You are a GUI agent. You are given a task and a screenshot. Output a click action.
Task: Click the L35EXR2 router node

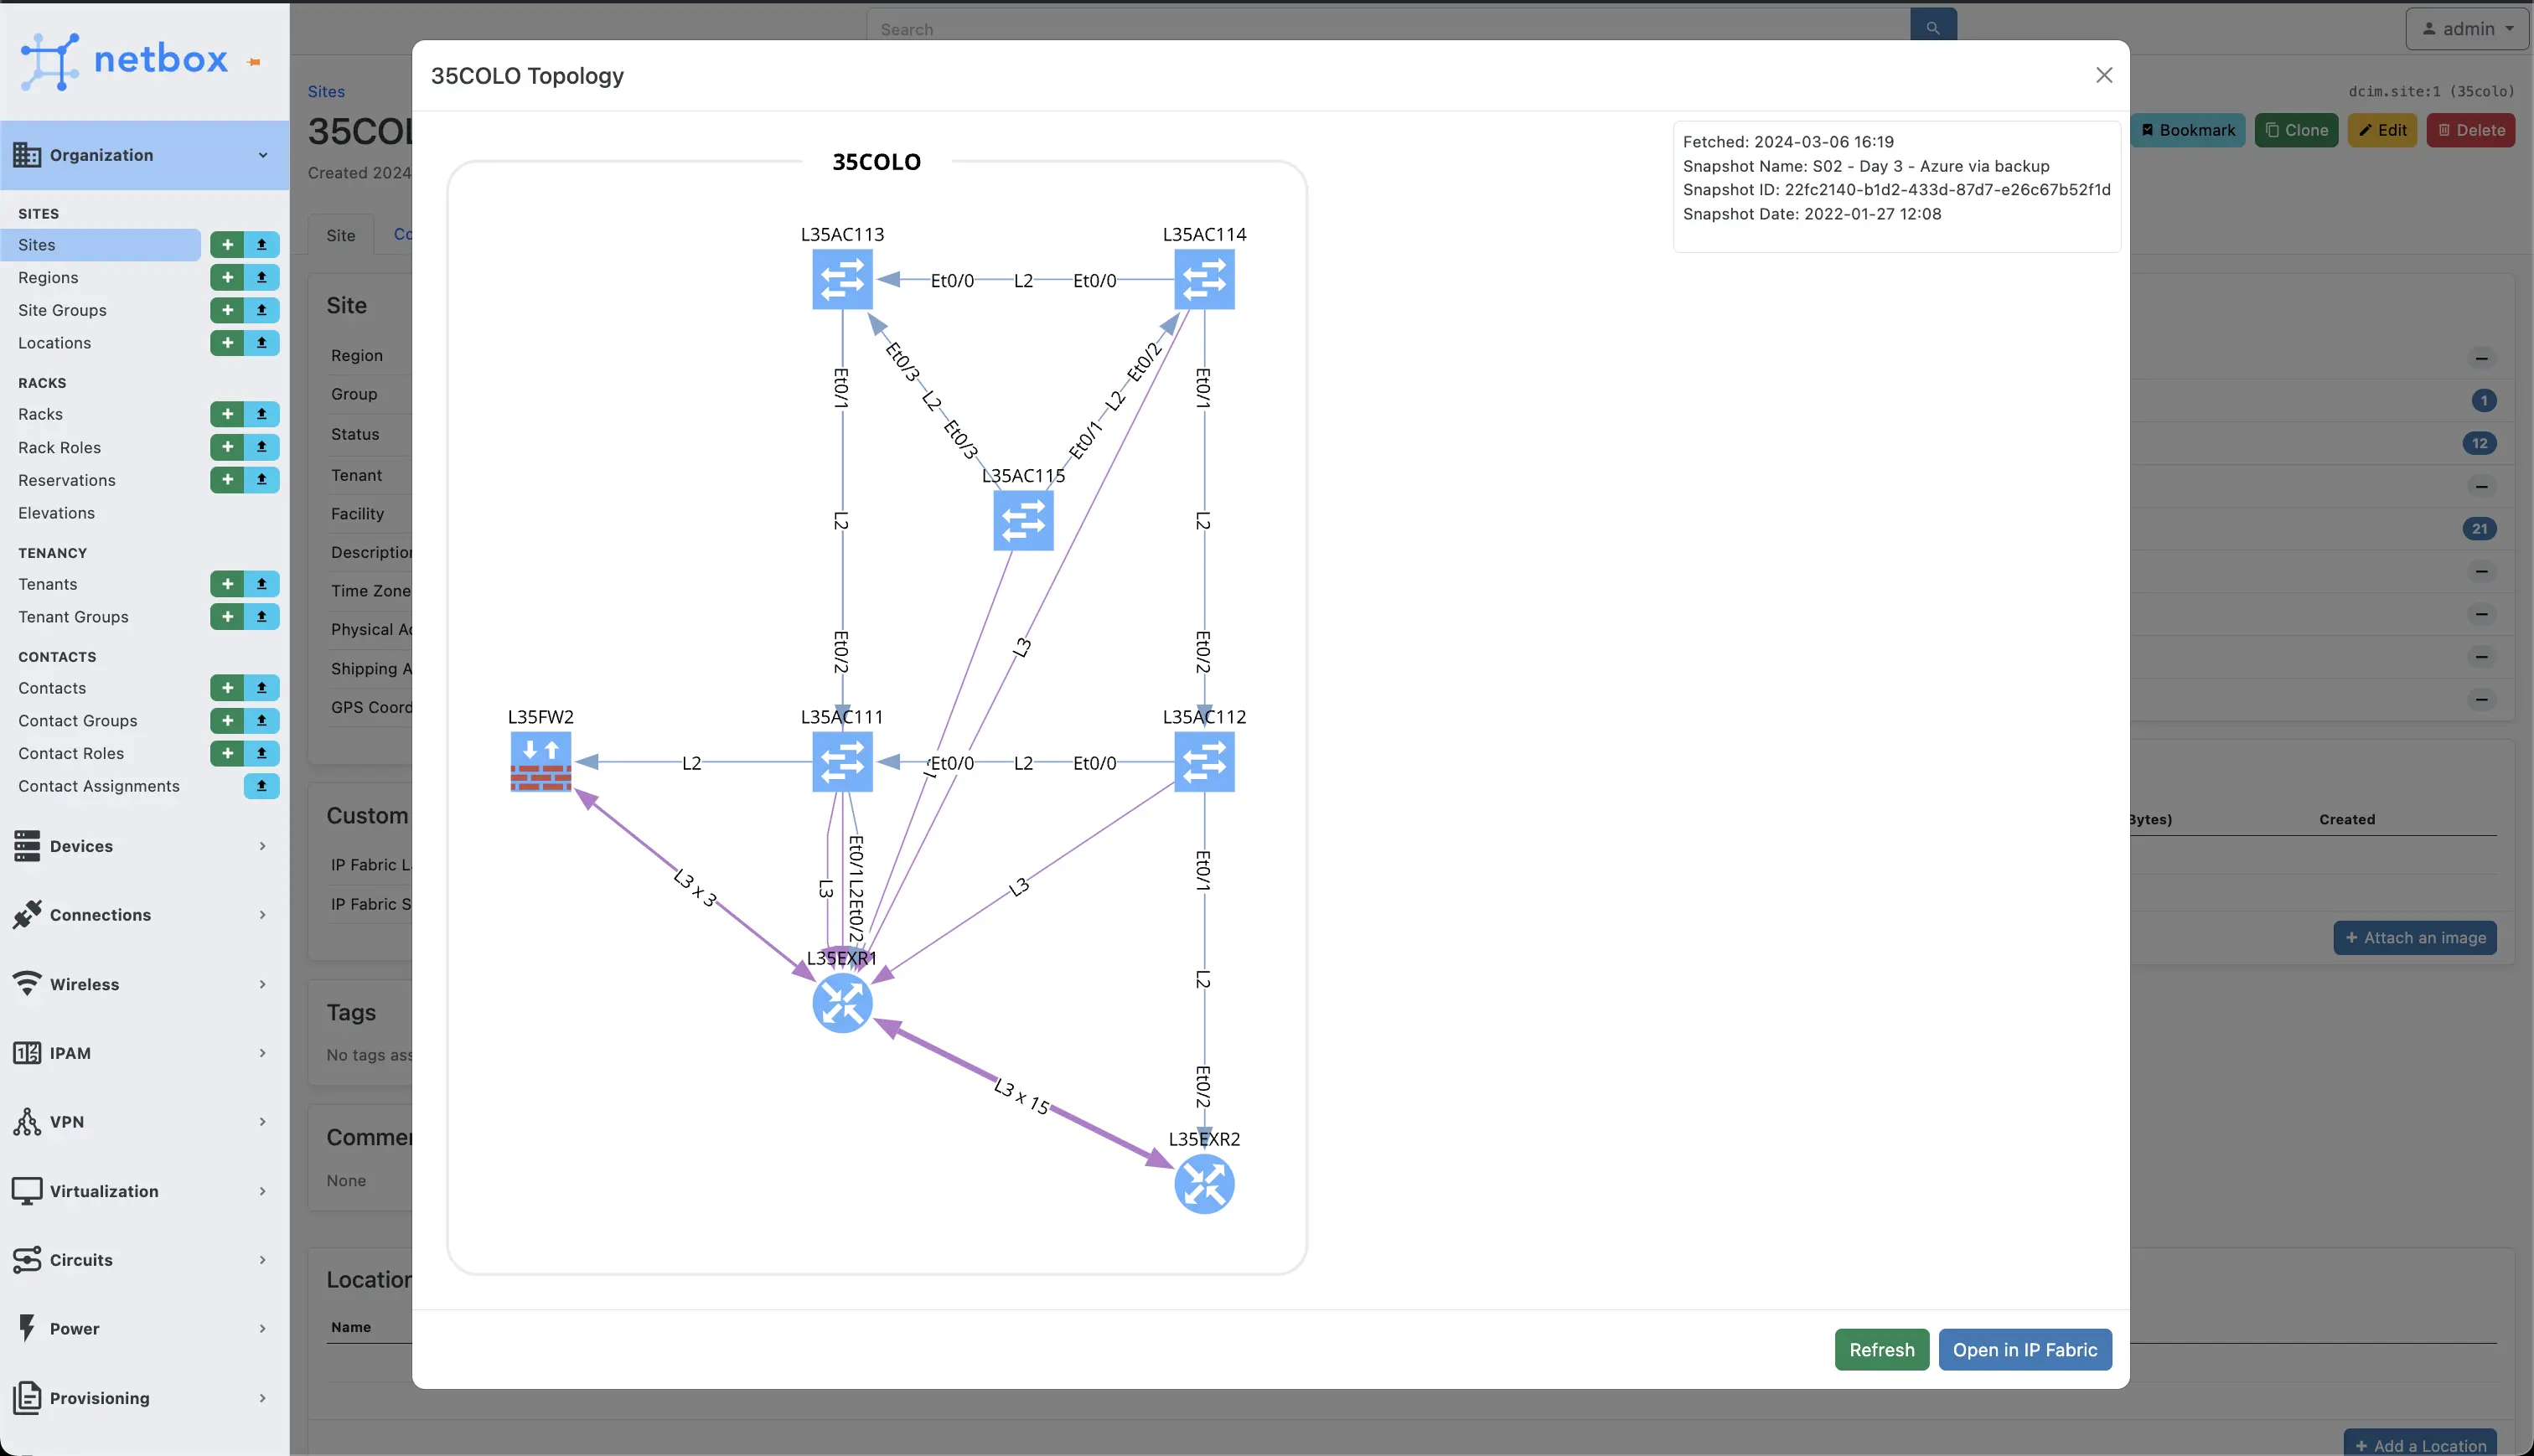coord(1204,1184)
